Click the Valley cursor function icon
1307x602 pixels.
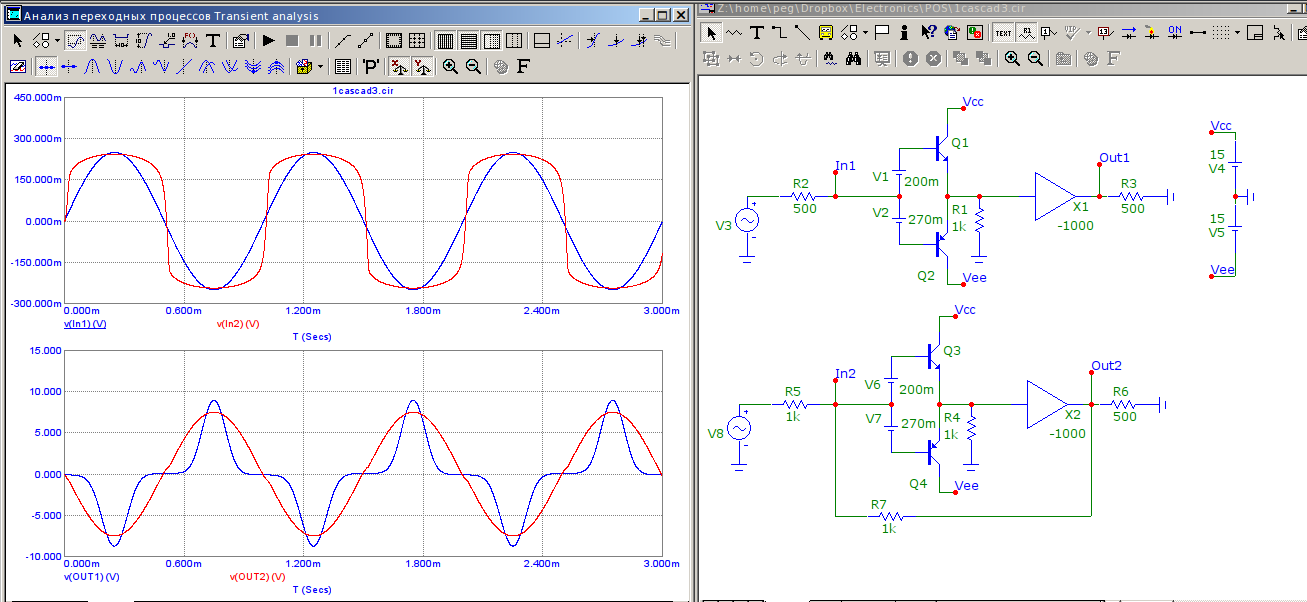[115, 67]
